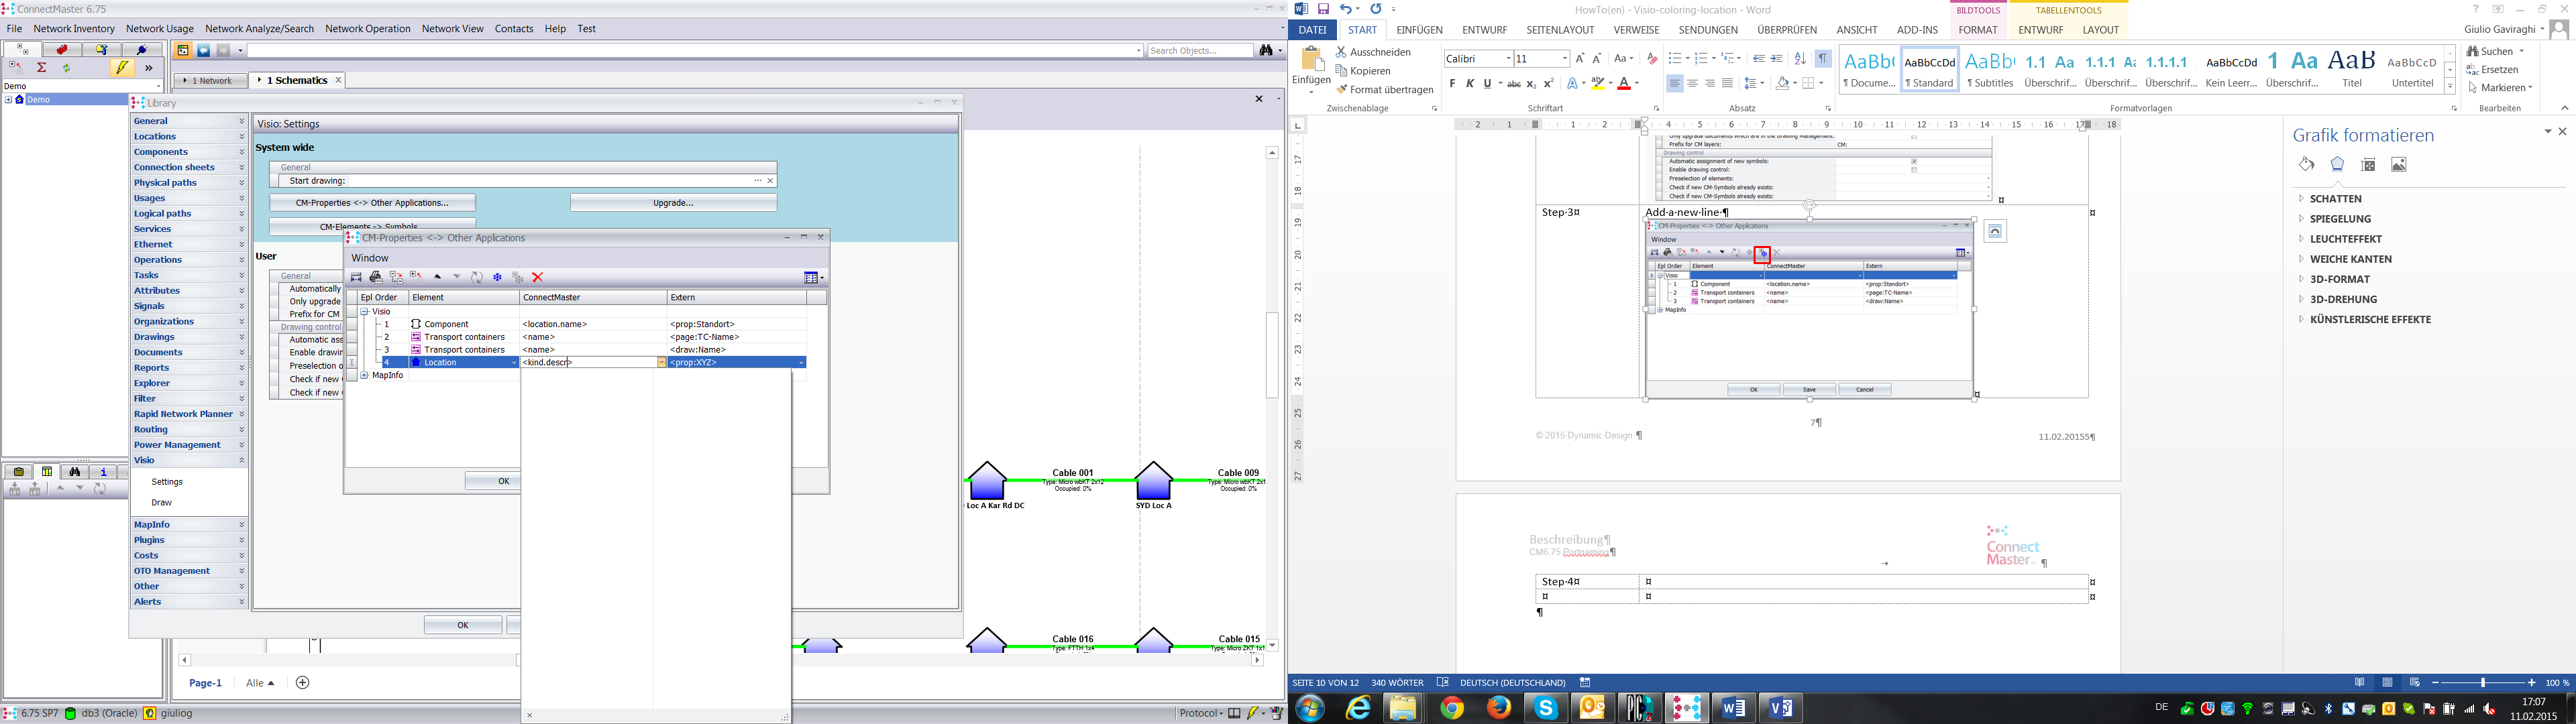
Task: Click the green refresh icon in ConnectMaster sidebar
Action: [66, 68]
